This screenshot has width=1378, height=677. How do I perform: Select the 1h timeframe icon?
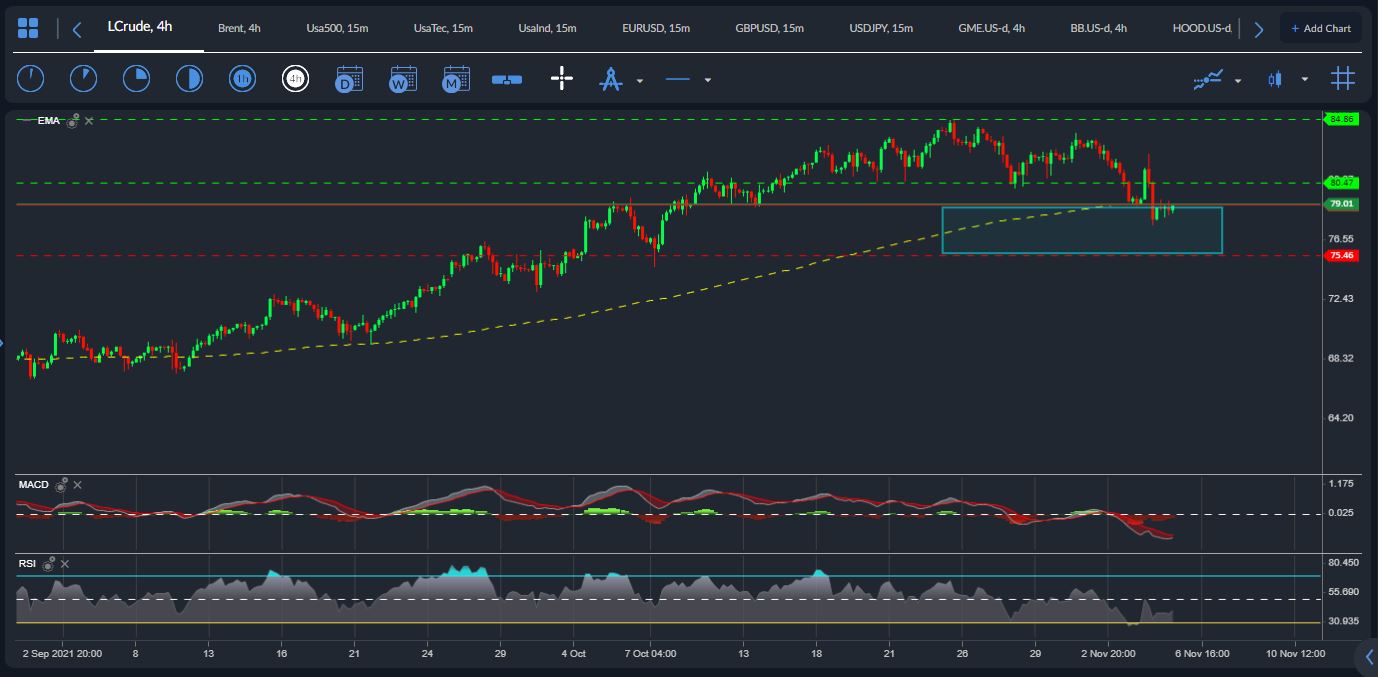tap(242, 79)
